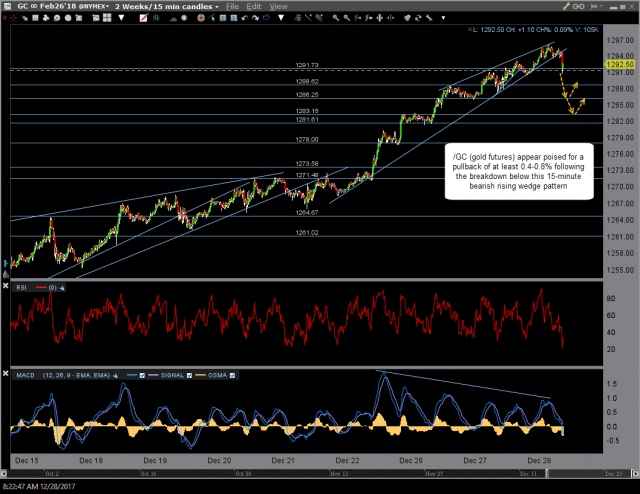
Task: Select the red pencil annotation tool
Action: tap(144, 18)
